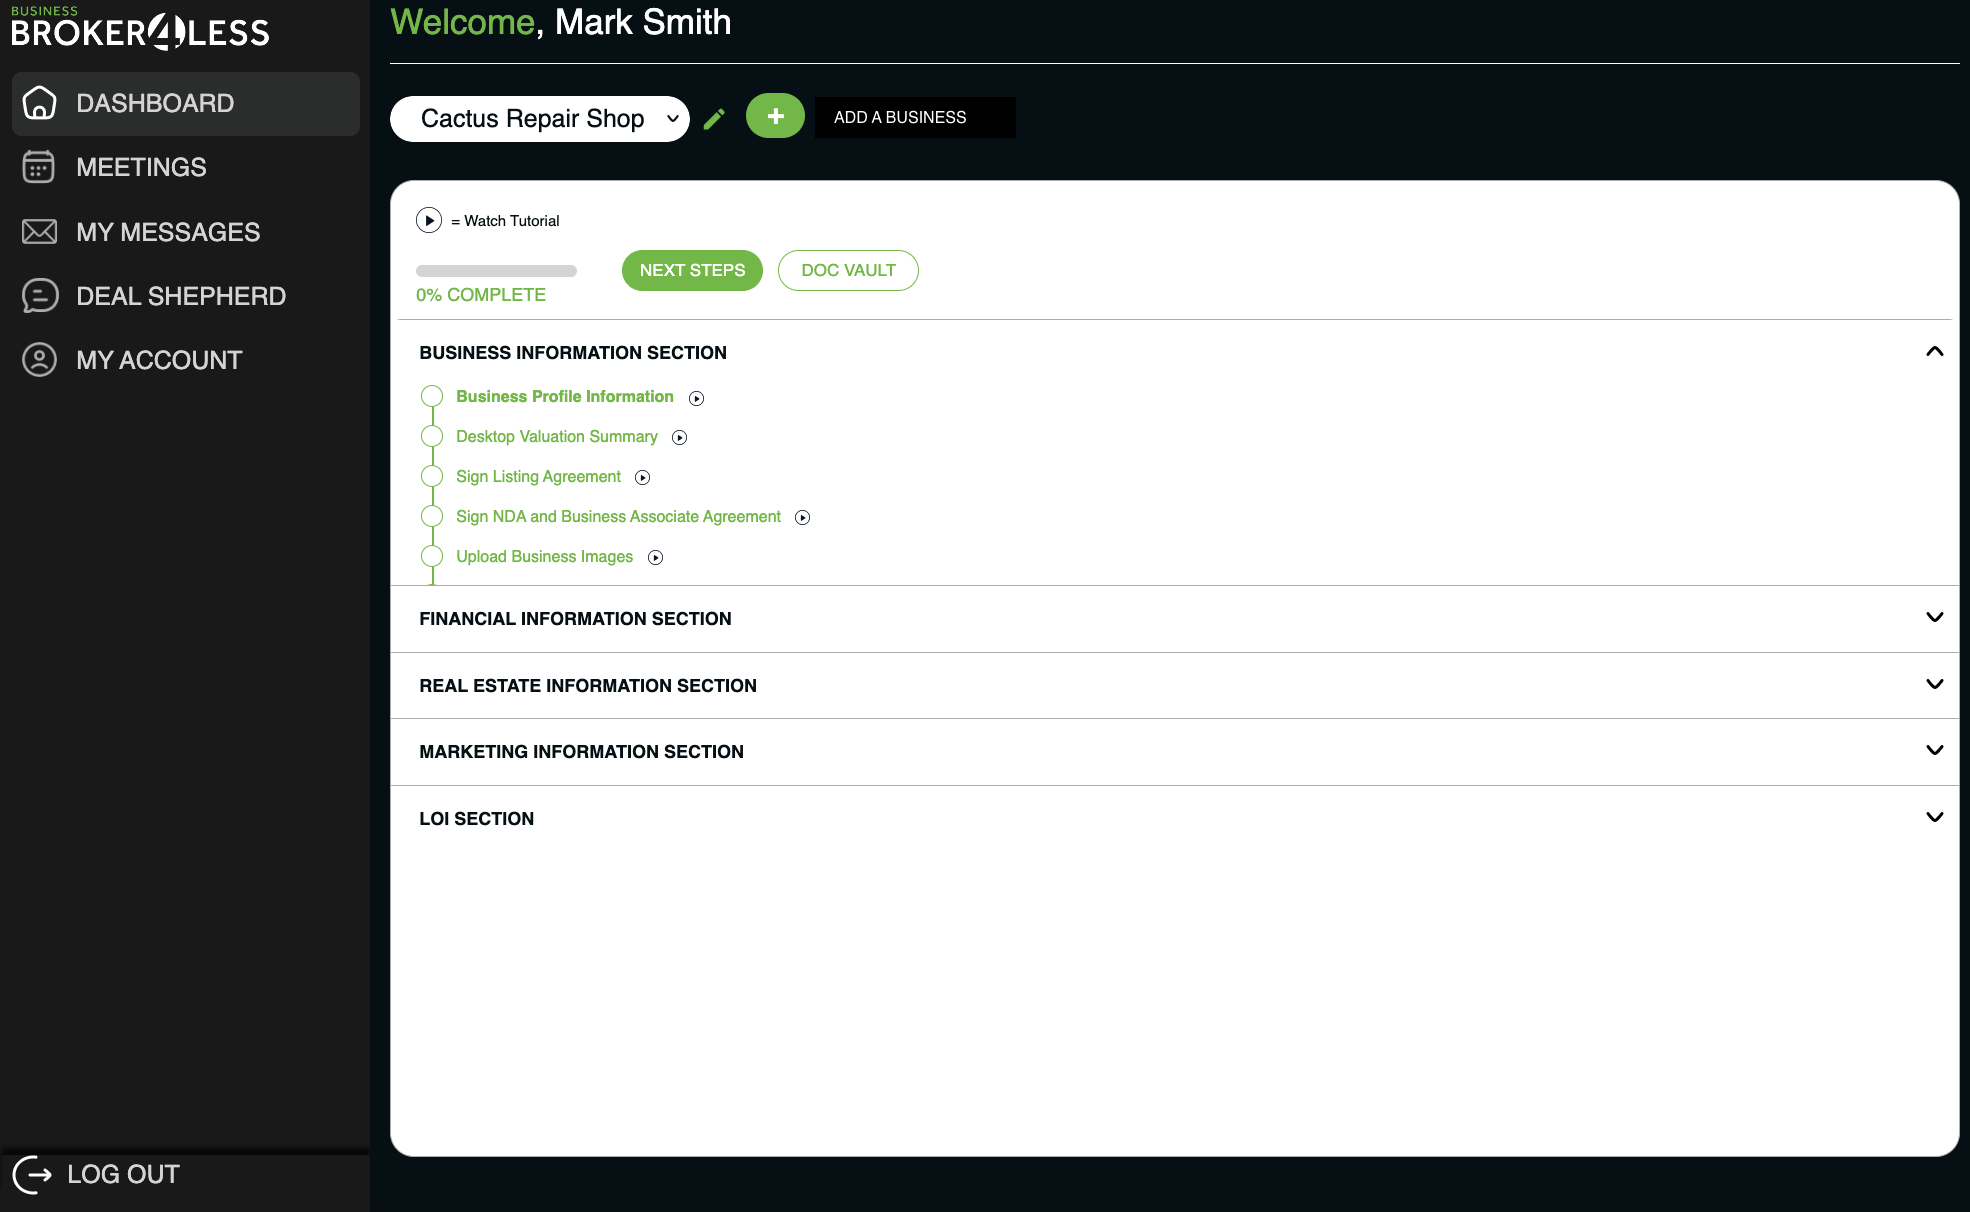Click the green plus icon to add a business

coord(775,116)
